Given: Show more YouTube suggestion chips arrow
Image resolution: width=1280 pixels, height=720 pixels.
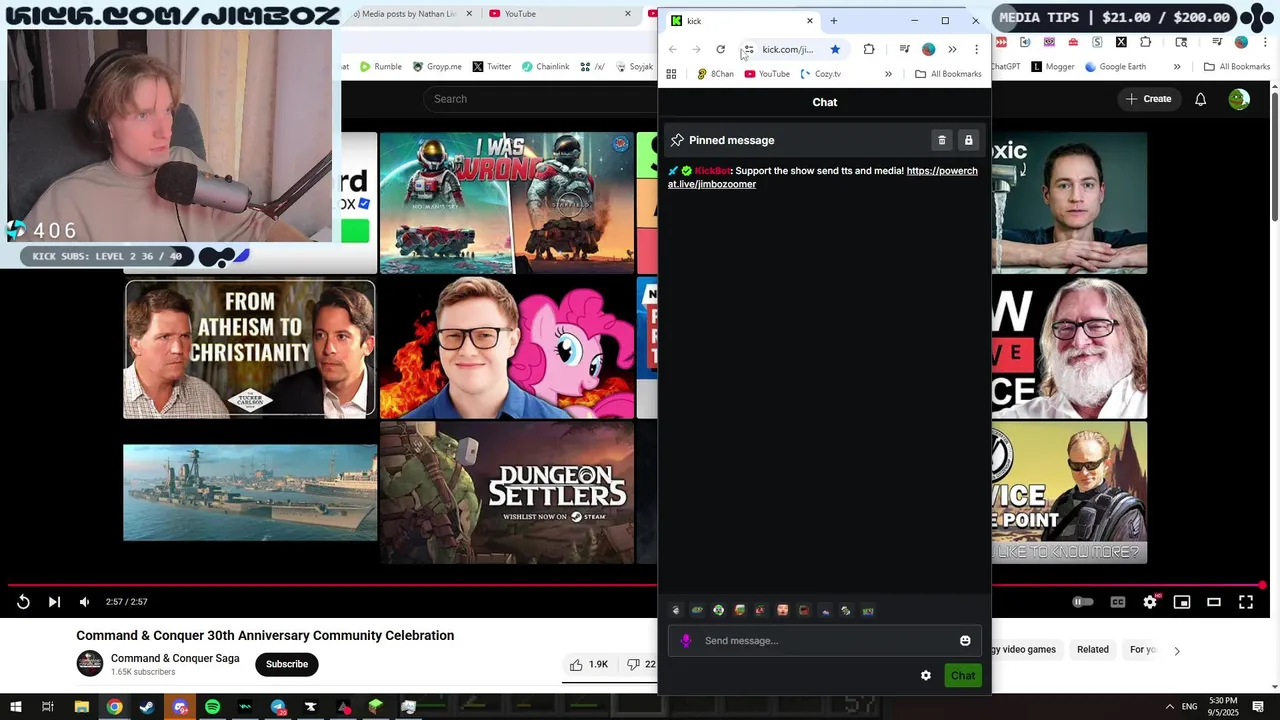Looking at the screenshot, I should (x=1177, y=650).
